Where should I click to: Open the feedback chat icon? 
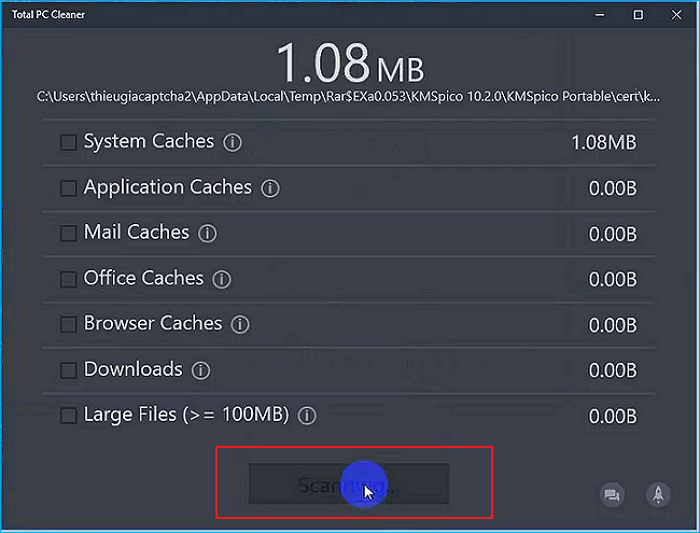pyautogui.click(x=612, y=495)
